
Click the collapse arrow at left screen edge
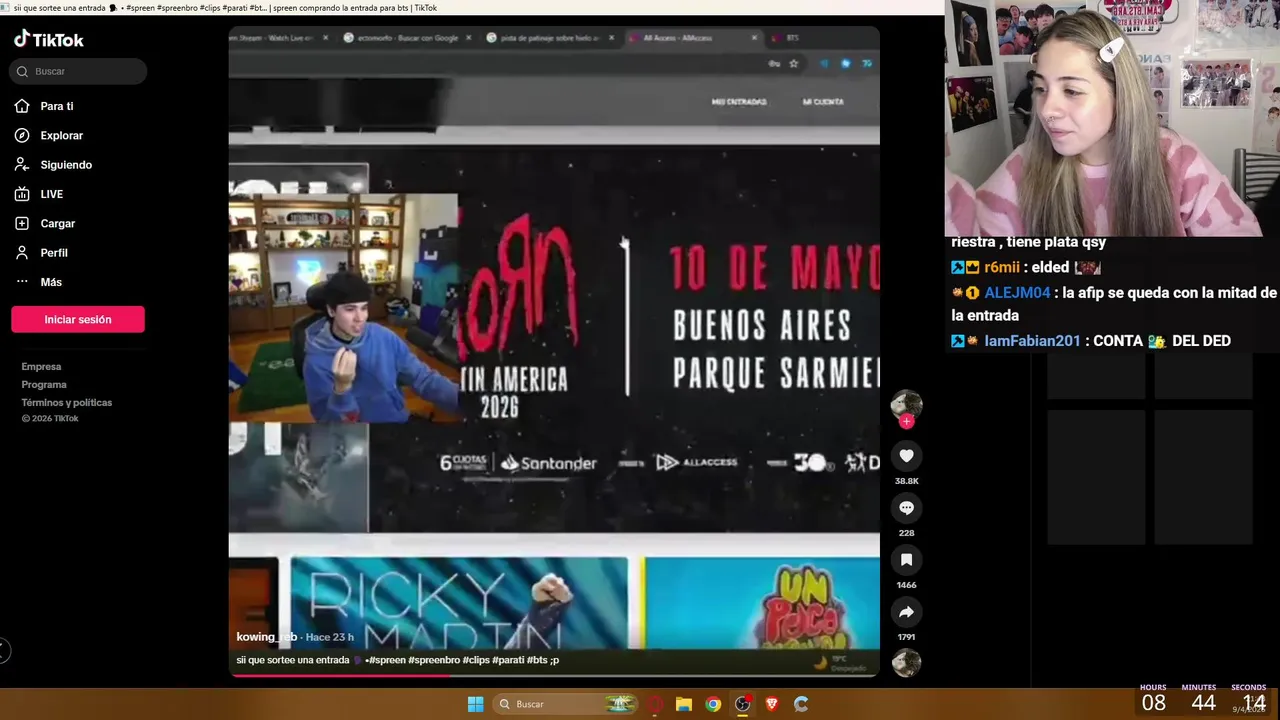(4, 651)
